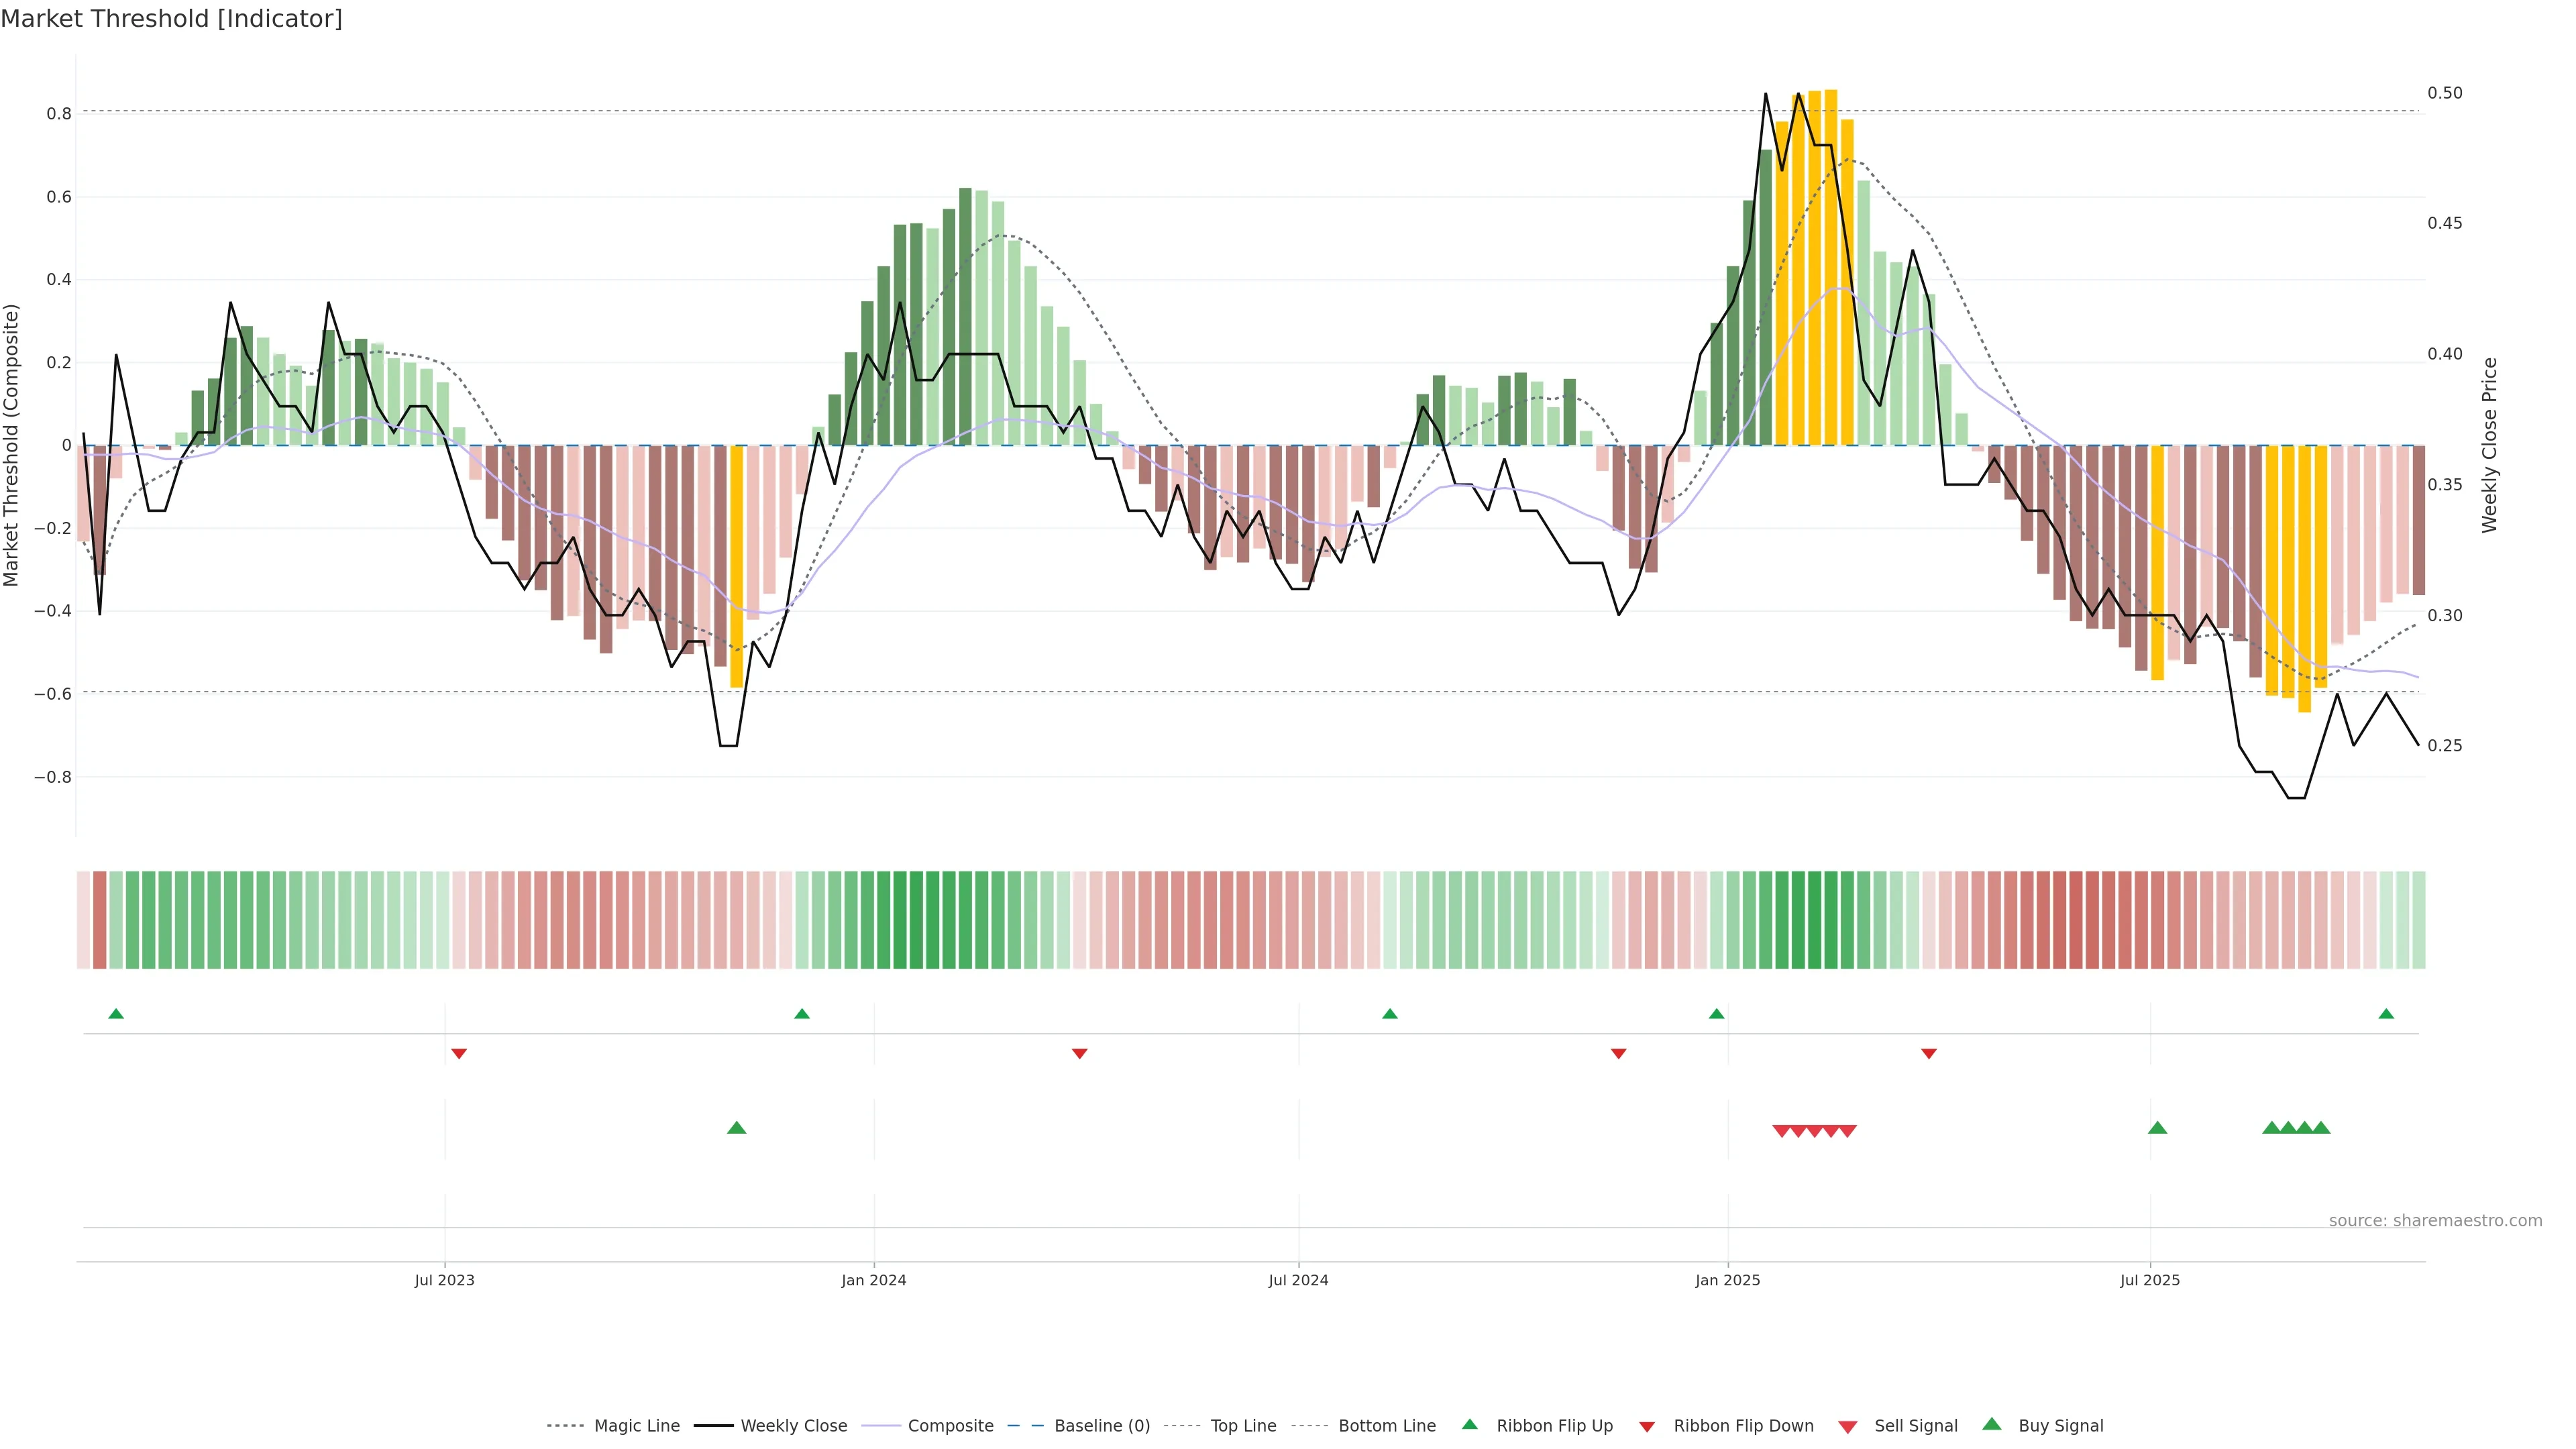Click the Sell Signal legend icon

[1847, 1427]
